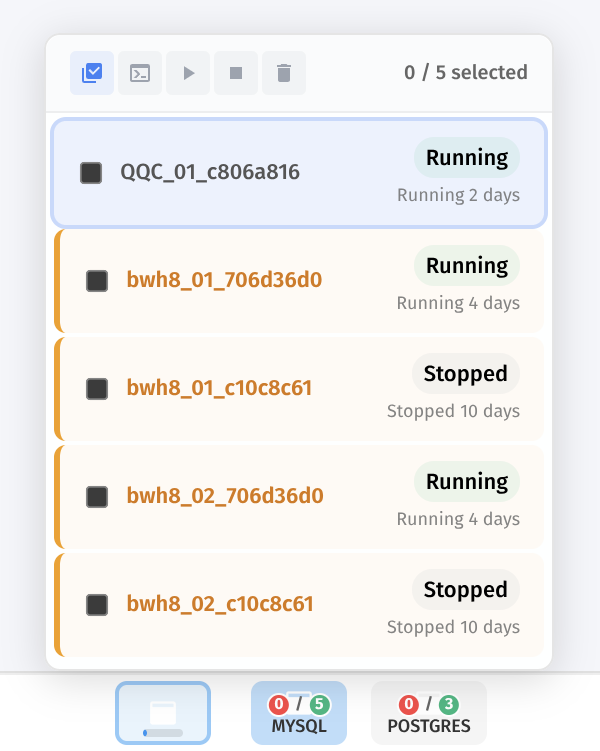Screen dimensions: 600x751
Task: Click Running badge of QQC_01_c806a816
Action: point(467,158)
